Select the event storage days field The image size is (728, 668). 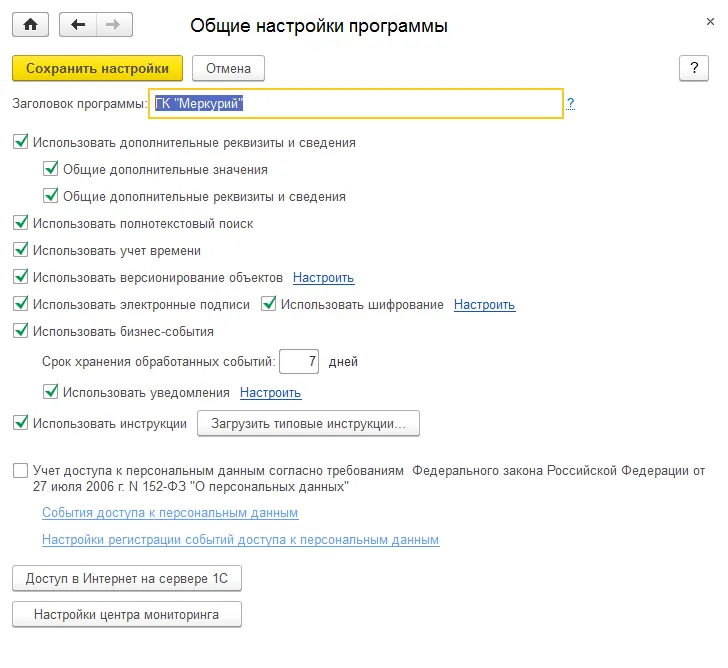[299, 361]
